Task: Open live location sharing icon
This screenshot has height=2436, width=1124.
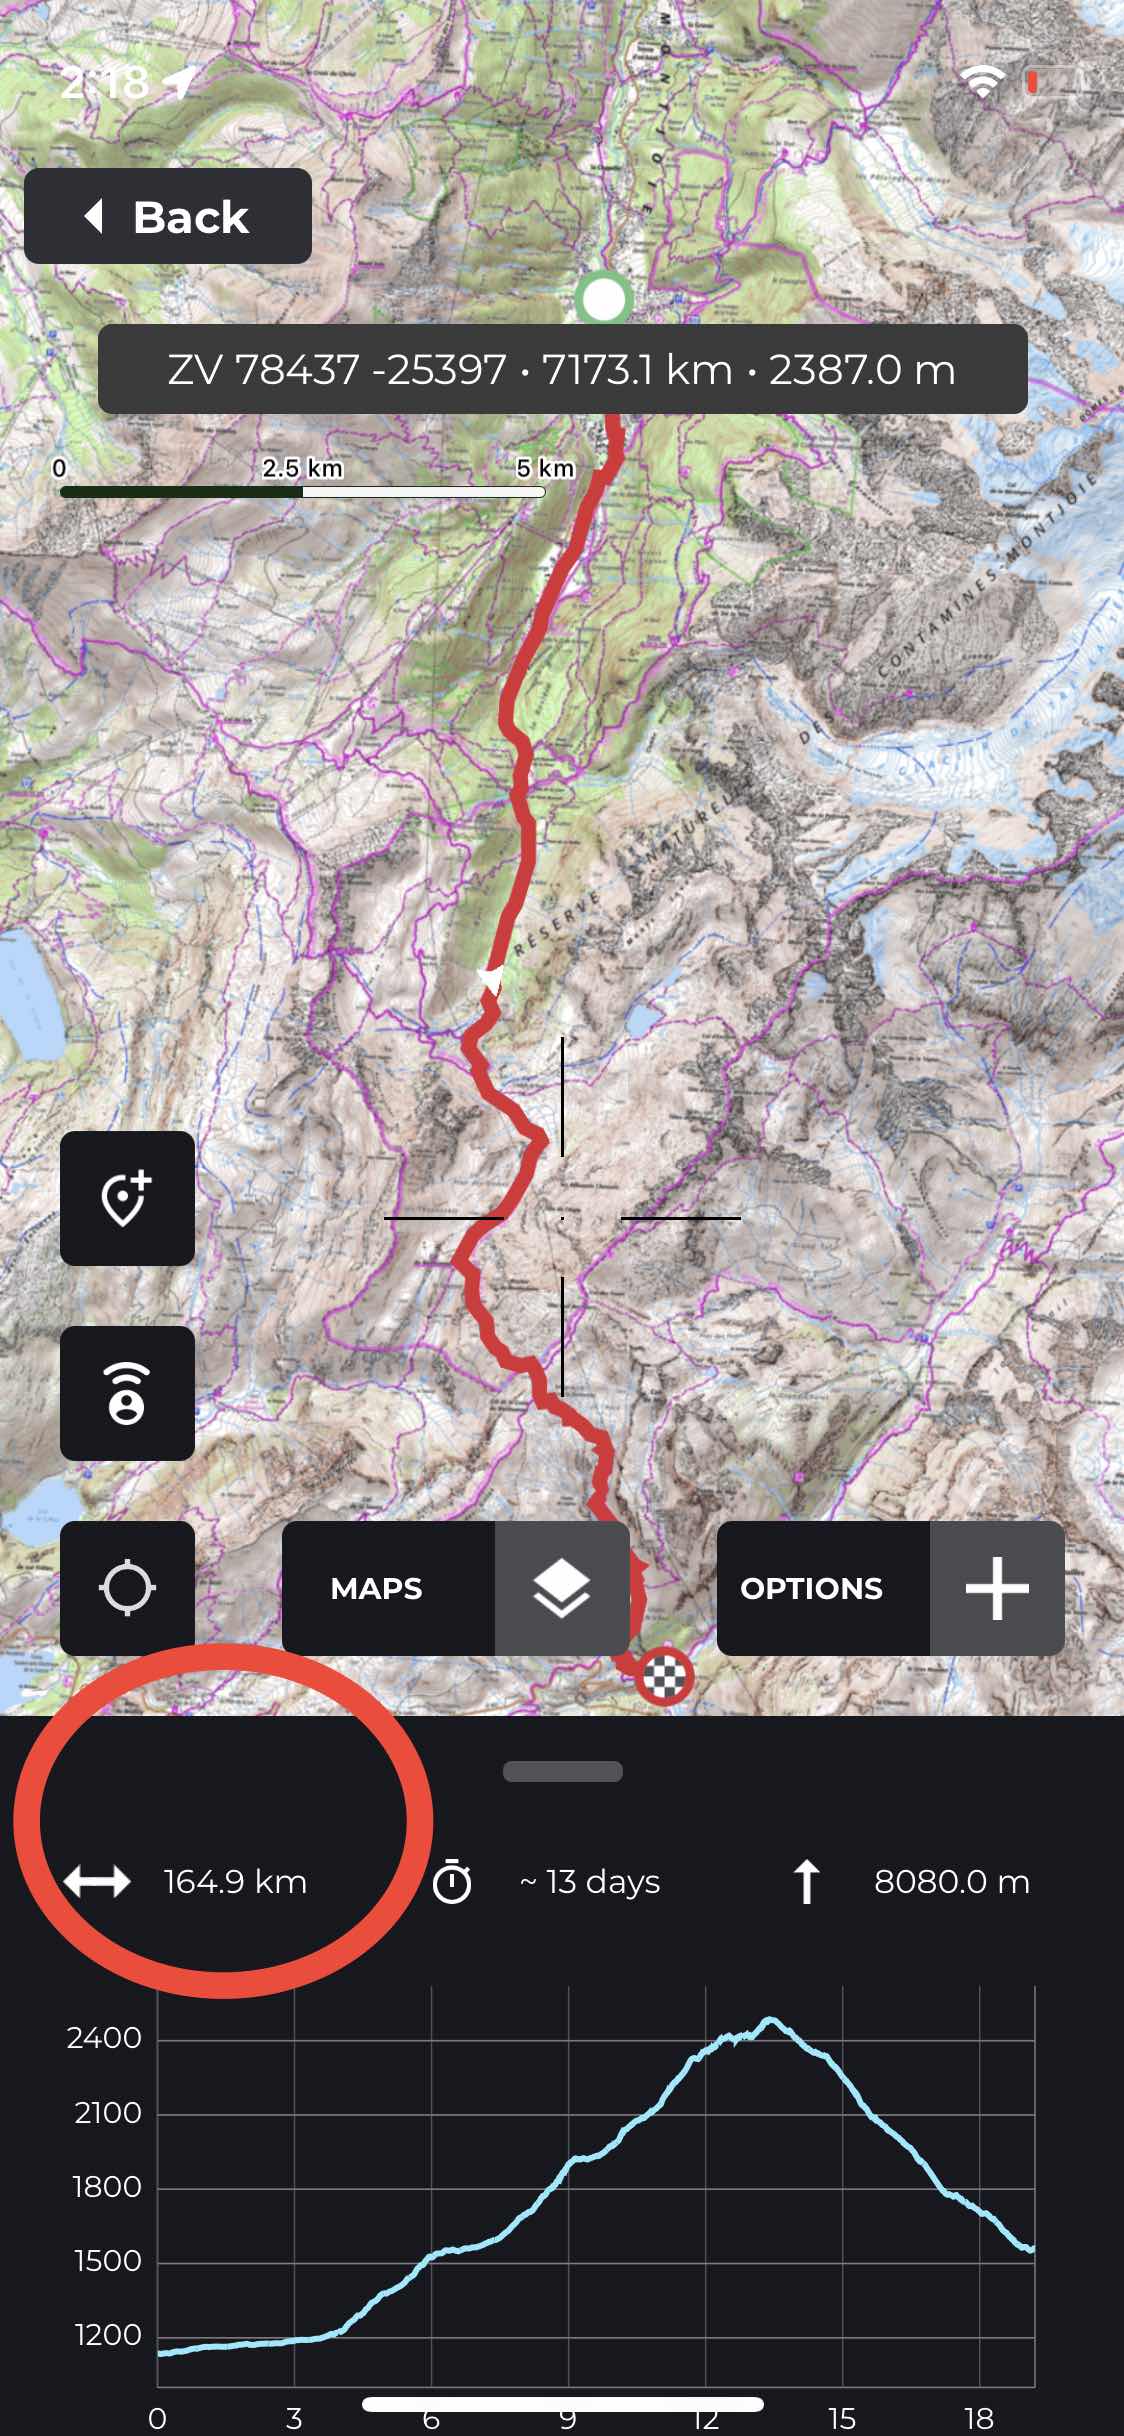Action: 127,1393
